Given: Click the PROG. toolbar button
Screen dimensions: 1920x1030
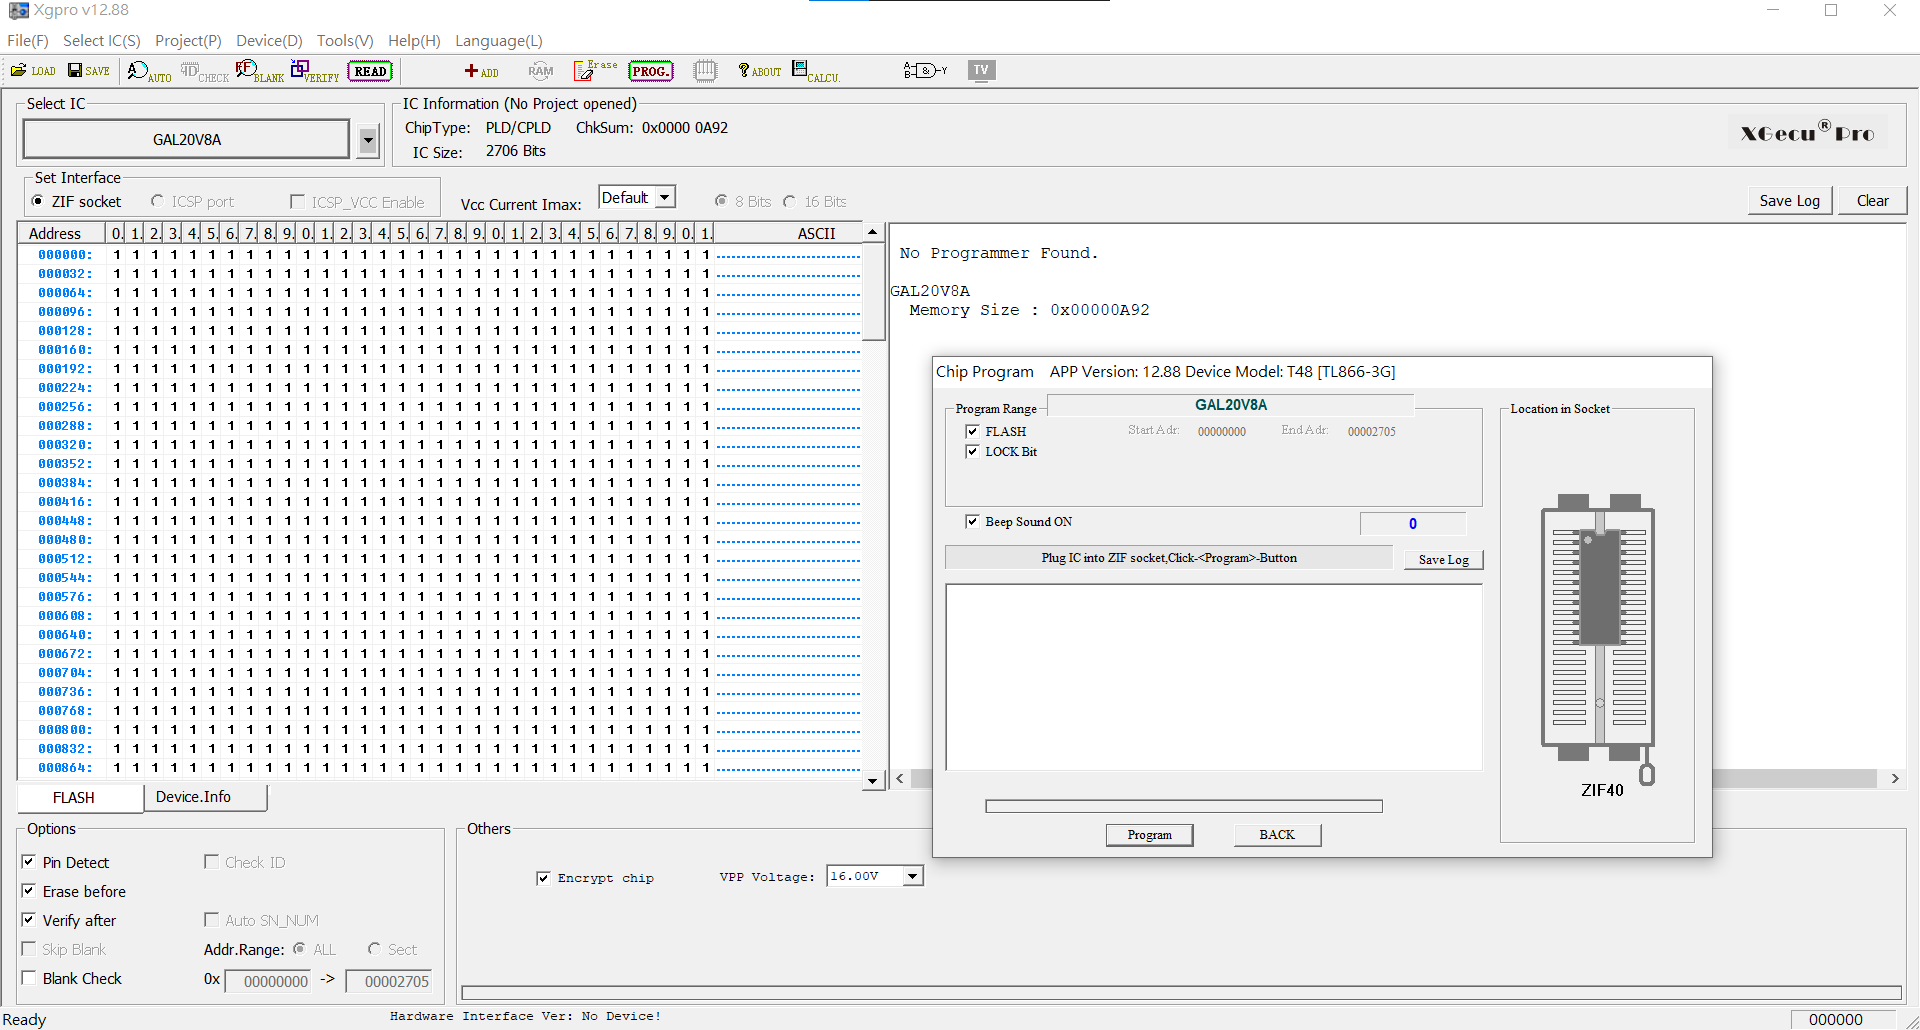Looking at the screenshot, I should pos(651,71).
